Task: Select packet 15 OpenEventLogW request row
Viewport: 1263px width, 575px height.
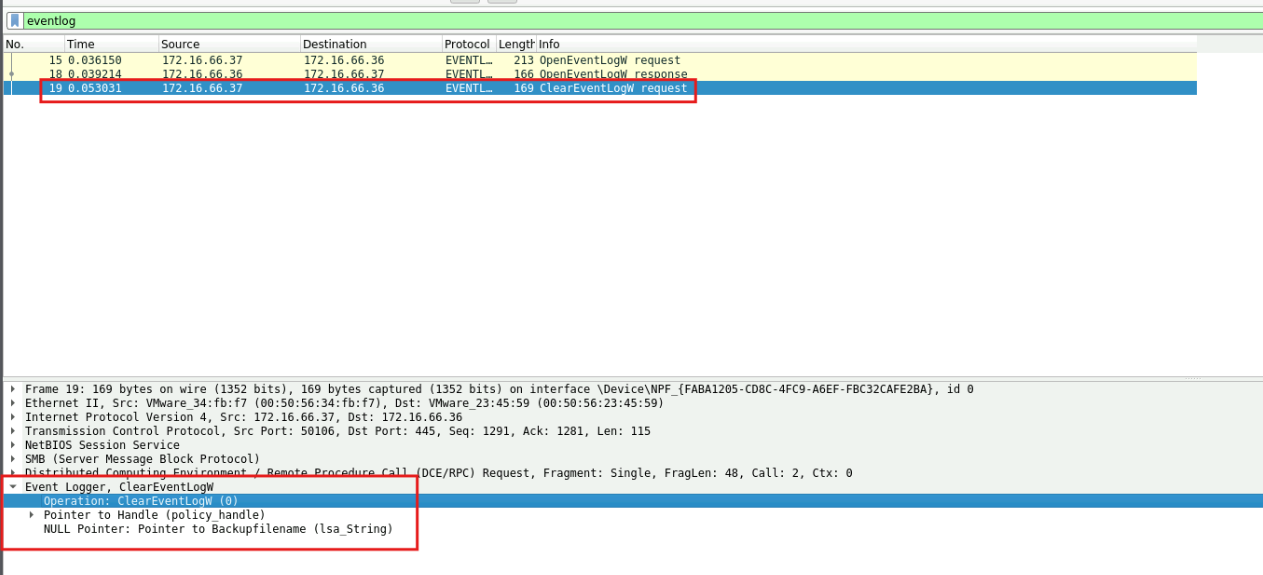Action: [600, 60]
